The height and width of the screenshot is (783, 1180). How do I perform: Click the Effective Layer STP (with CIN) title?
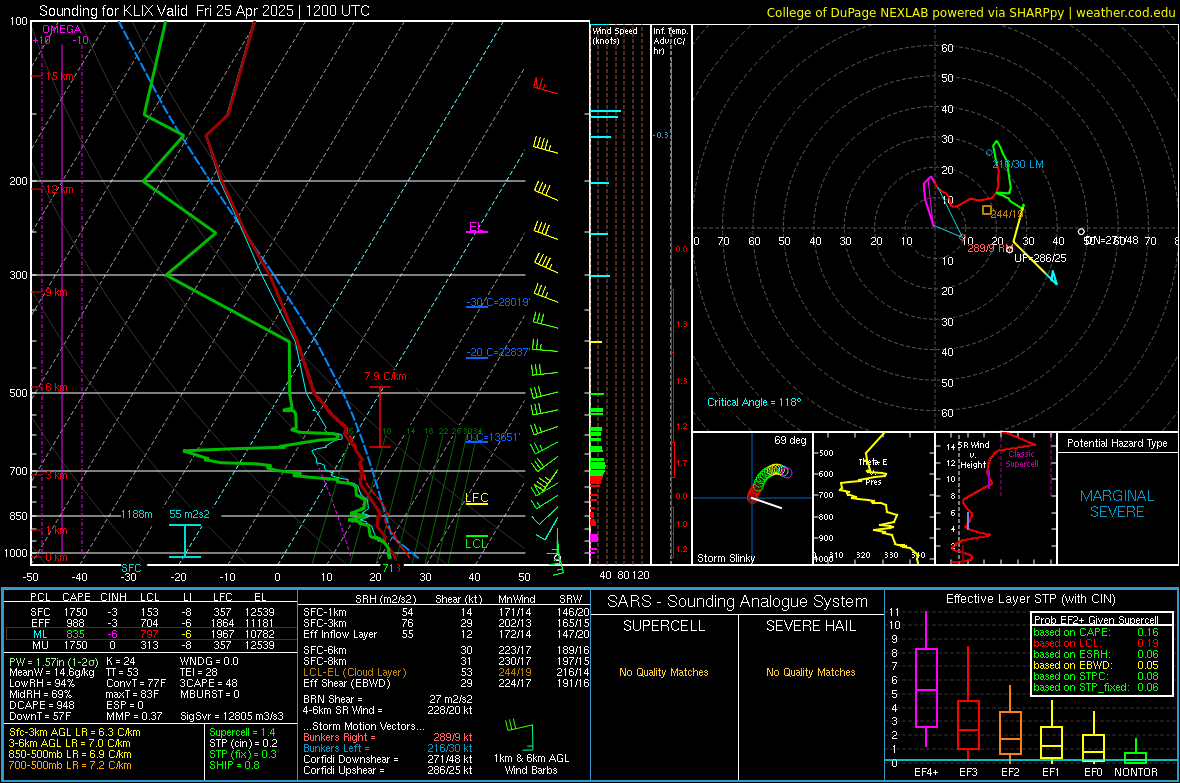(1031, 599)
